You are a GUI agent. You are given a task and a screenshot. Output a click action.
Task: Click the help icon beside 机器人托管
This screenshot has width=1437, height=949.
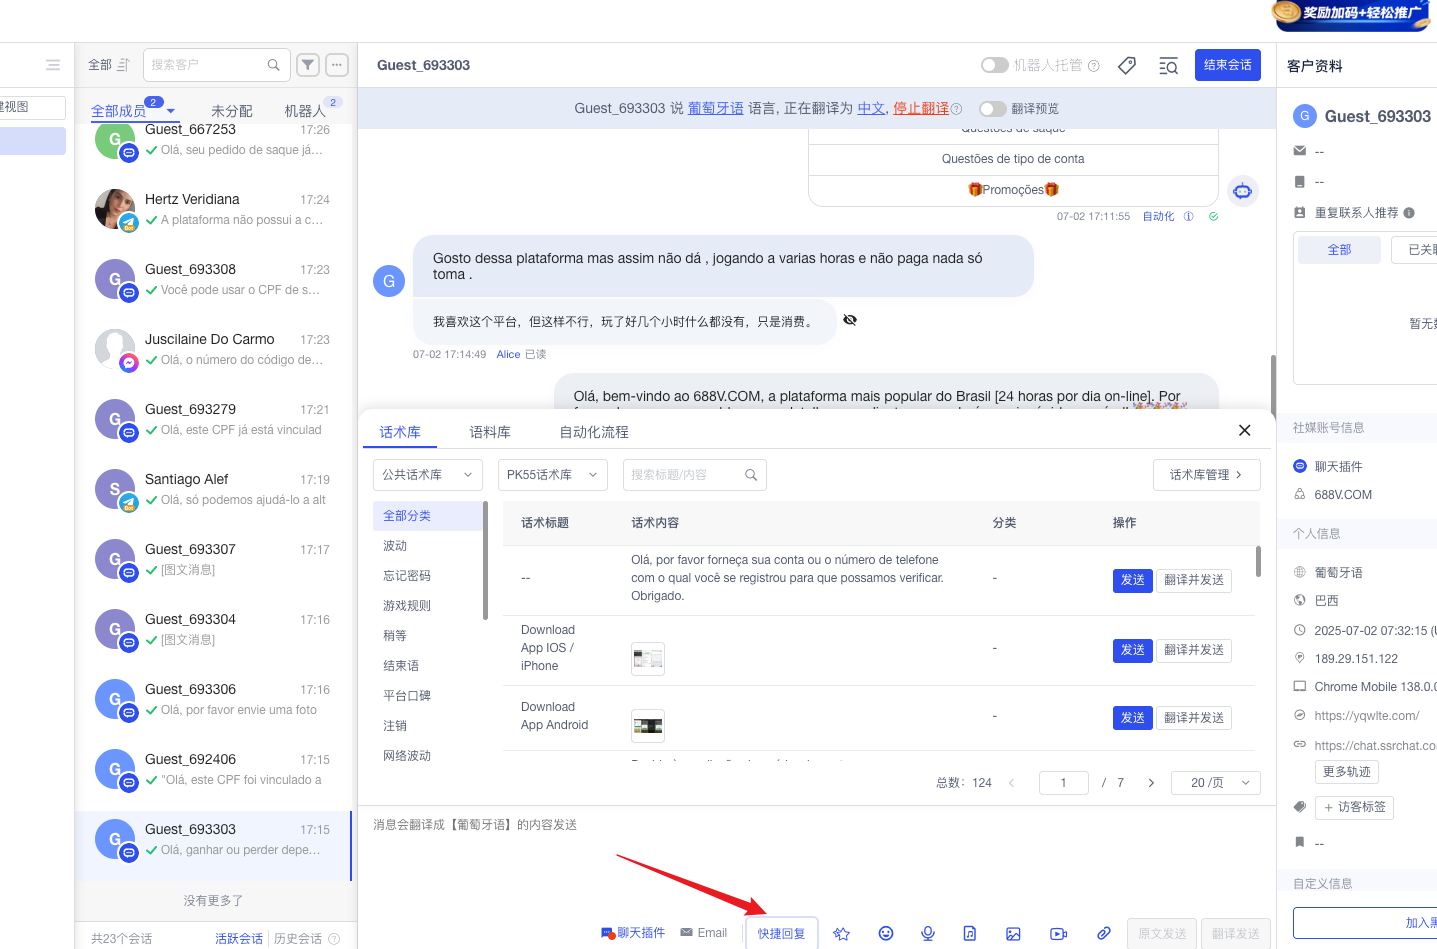pos(1094,66)
